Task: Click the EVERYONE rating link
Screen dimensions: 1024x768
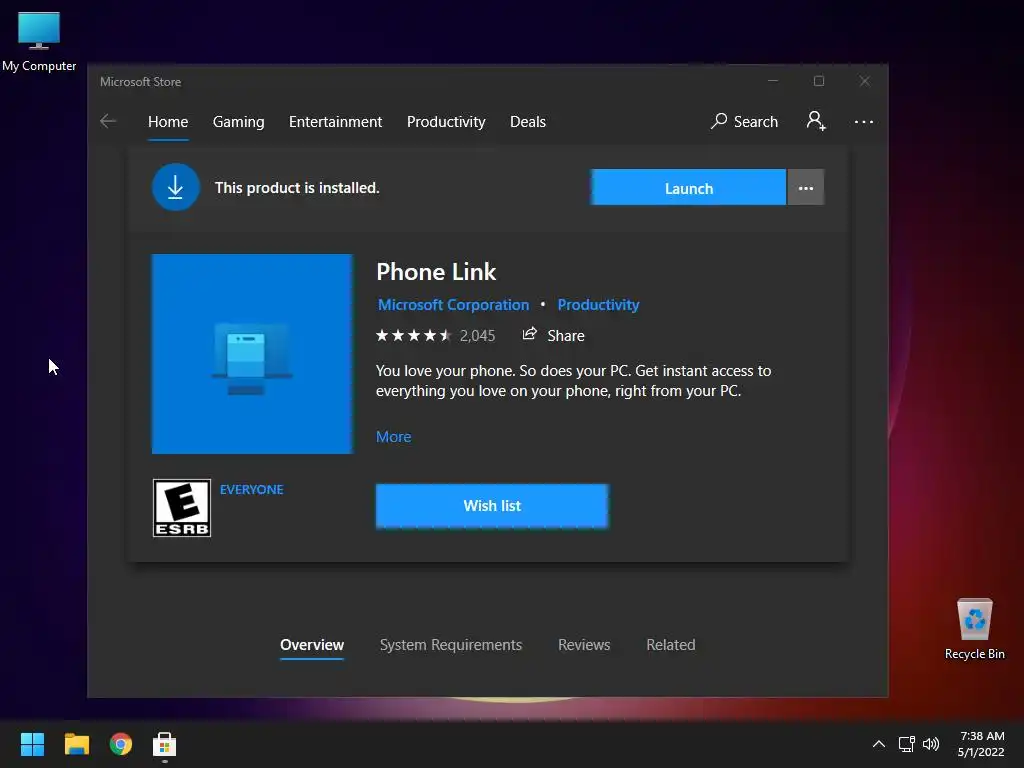Action: coord(251,490)
